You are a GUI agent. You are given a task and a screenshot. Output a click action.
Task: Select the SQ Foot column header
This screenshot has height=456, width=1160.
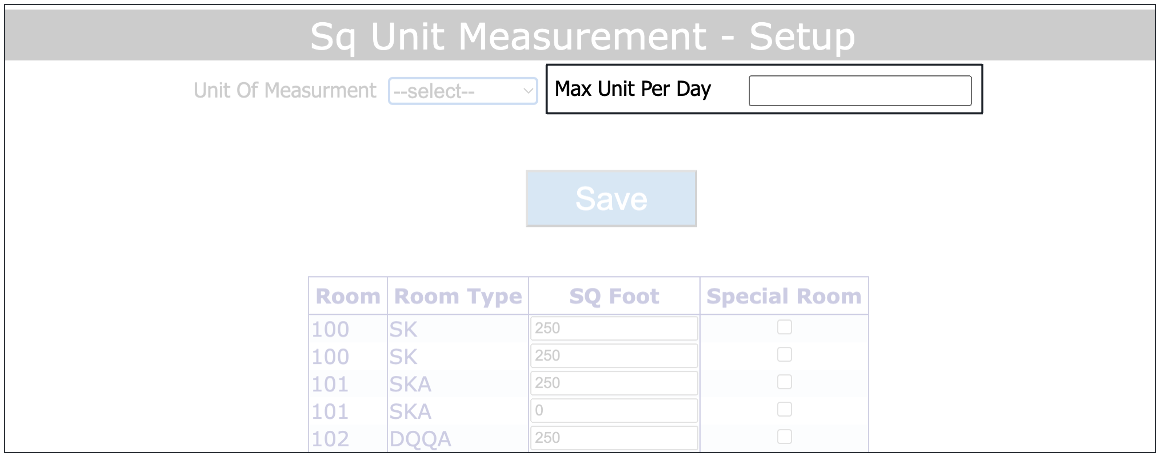coord(614,296)
